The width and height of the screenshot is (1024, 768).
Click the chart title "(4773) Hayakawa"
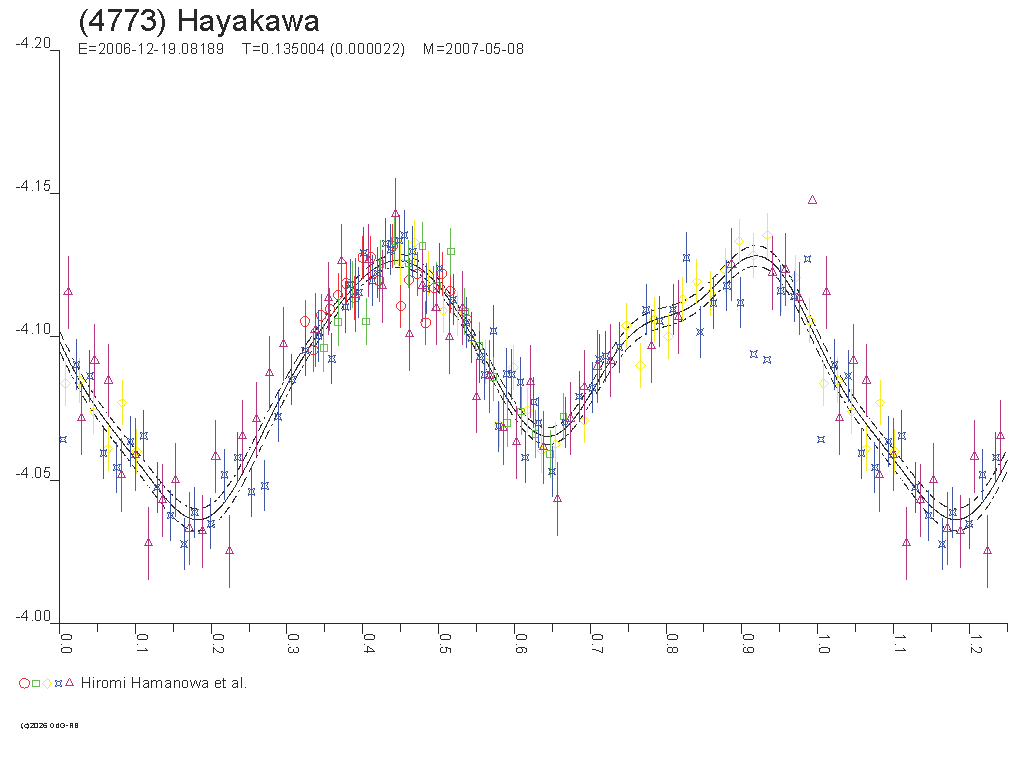pos(199,22)
